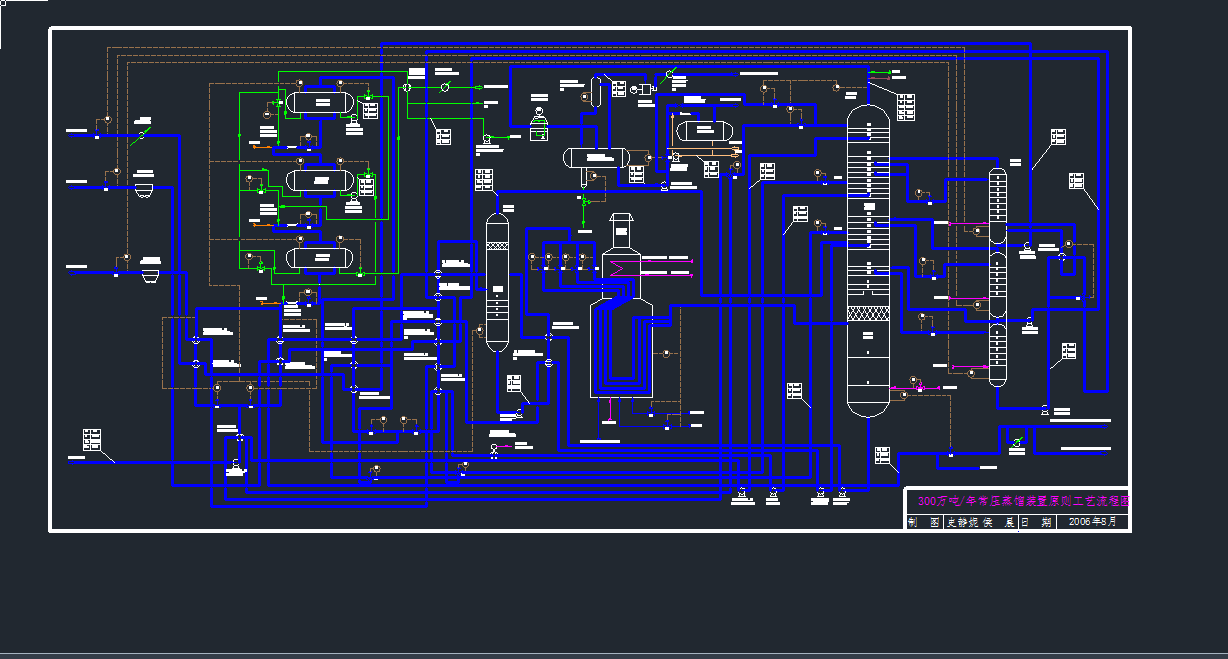Click the data table right of stripper column
Image resolution: width=1228 pixels, height=659 pixels.
tap(1076, 181)
